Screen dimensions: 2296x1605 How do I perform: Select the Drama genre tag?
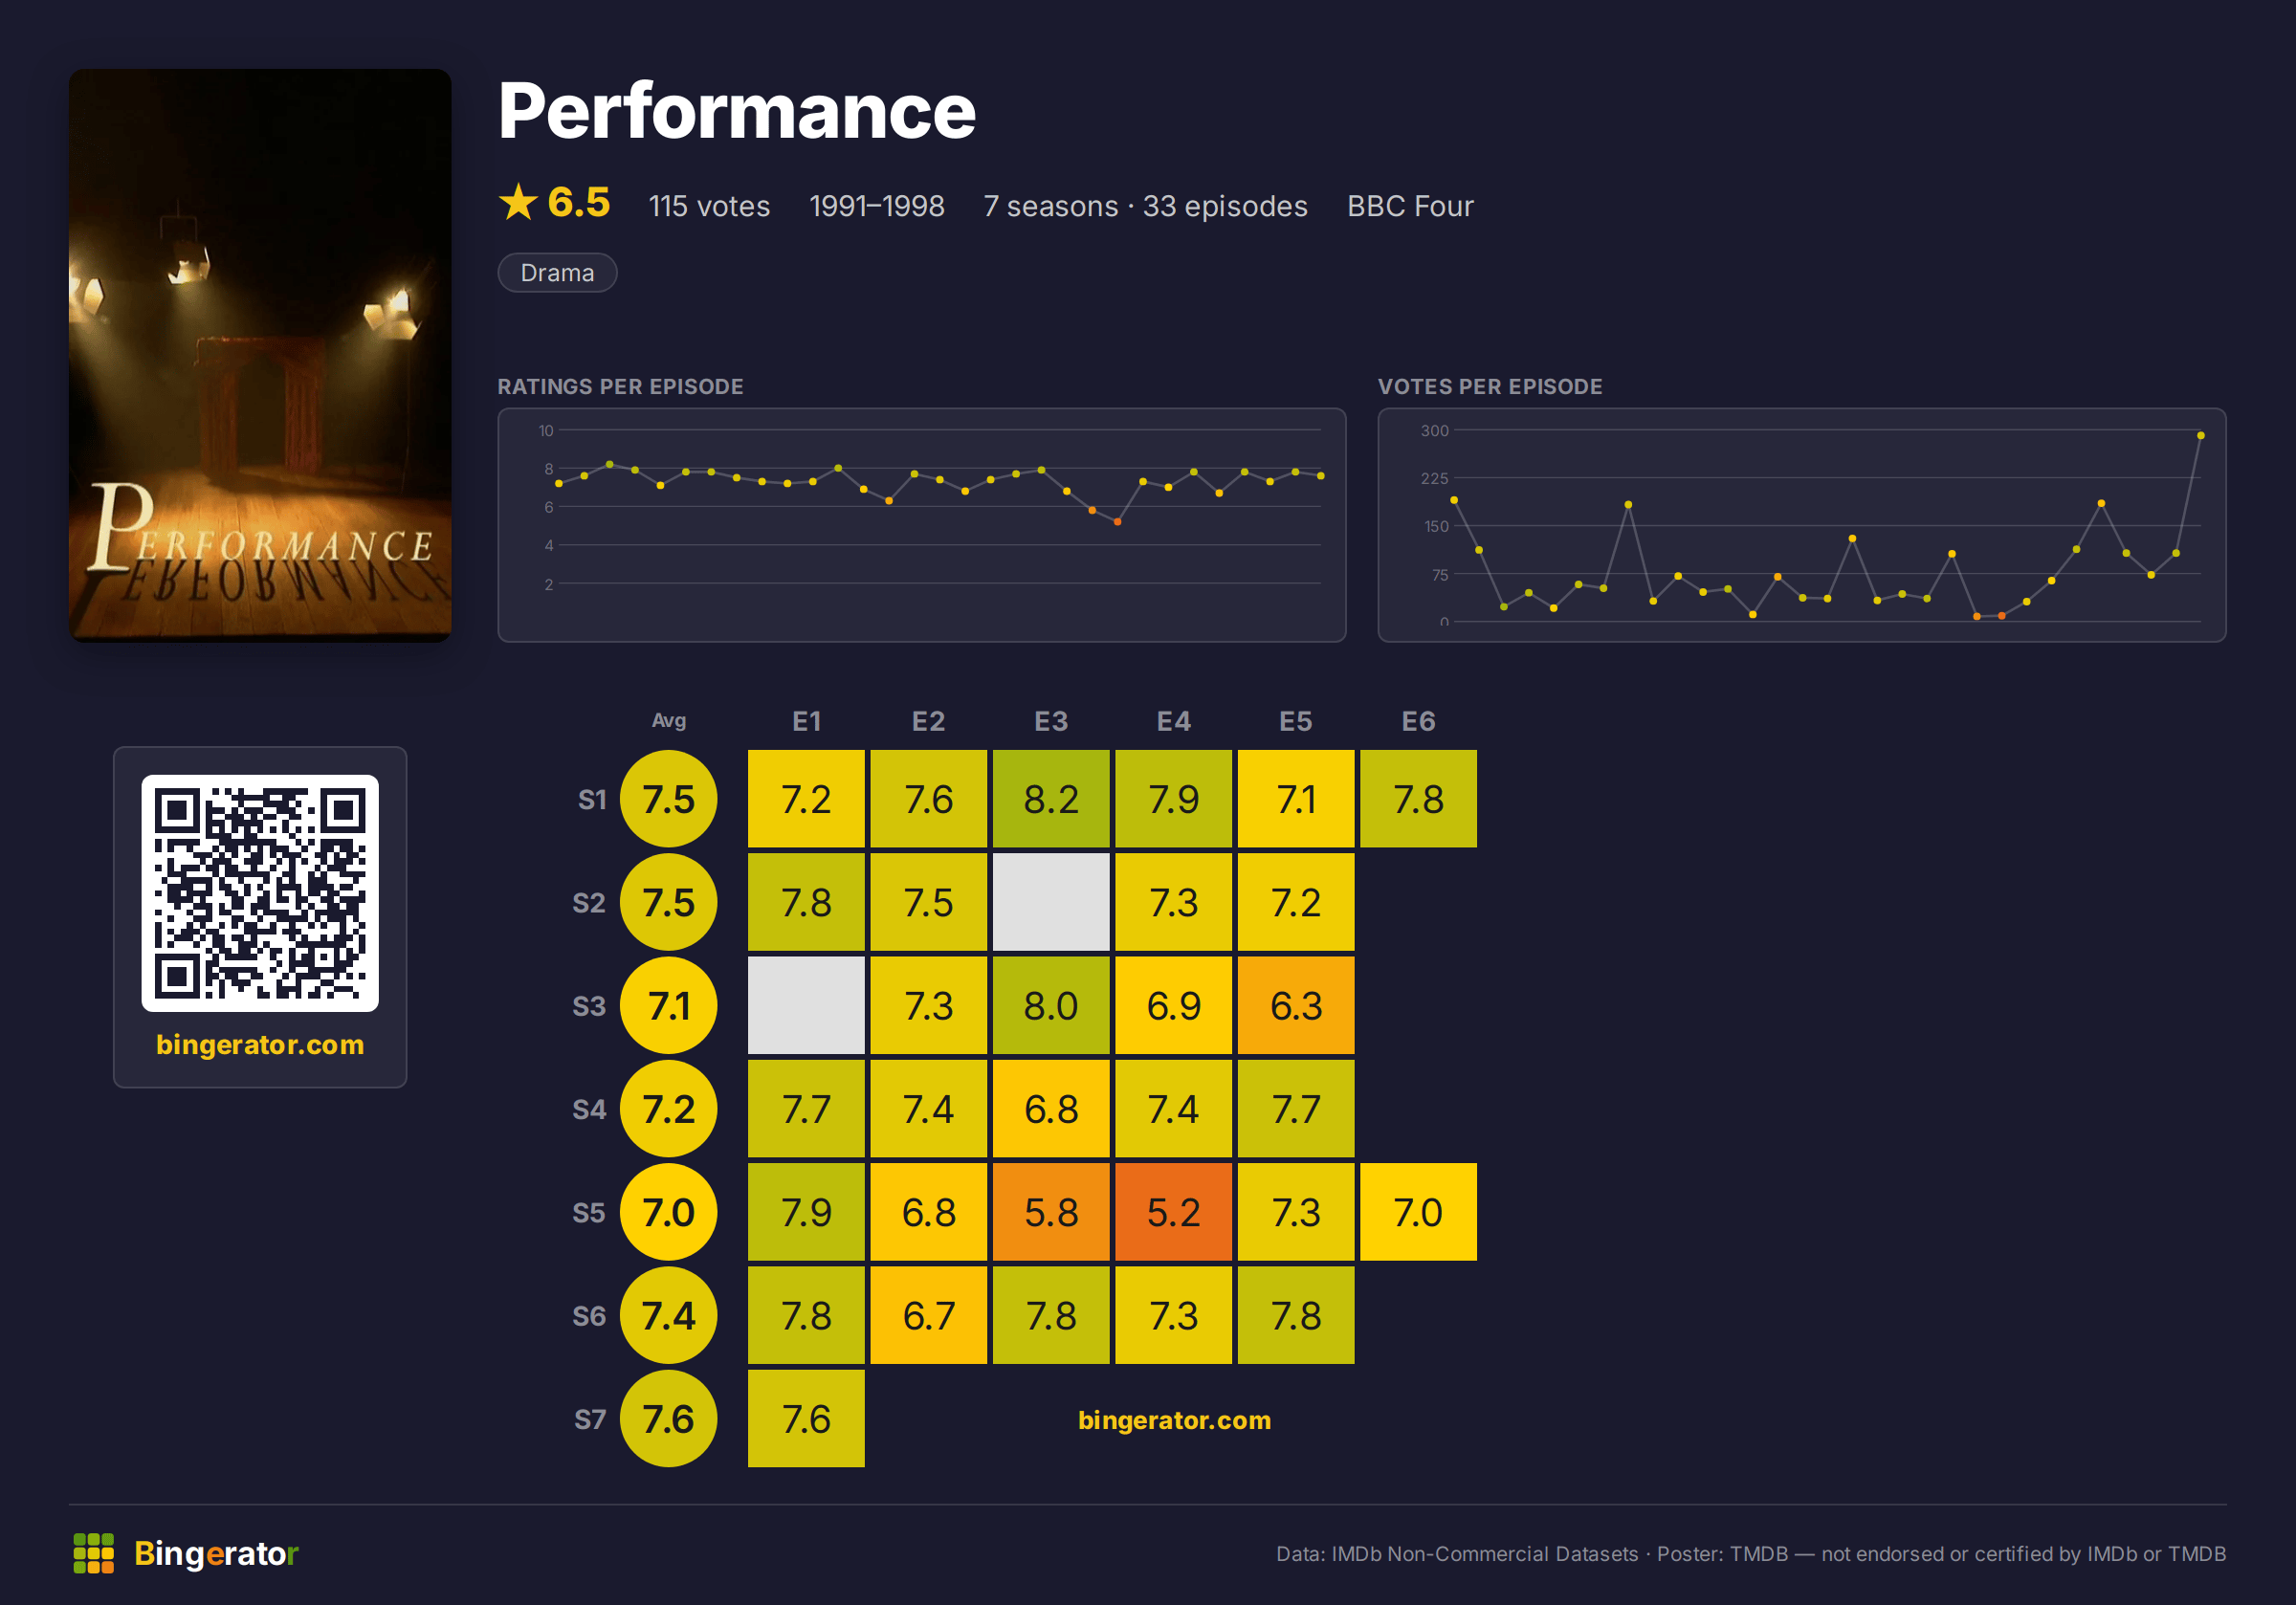tap(557, 273)
